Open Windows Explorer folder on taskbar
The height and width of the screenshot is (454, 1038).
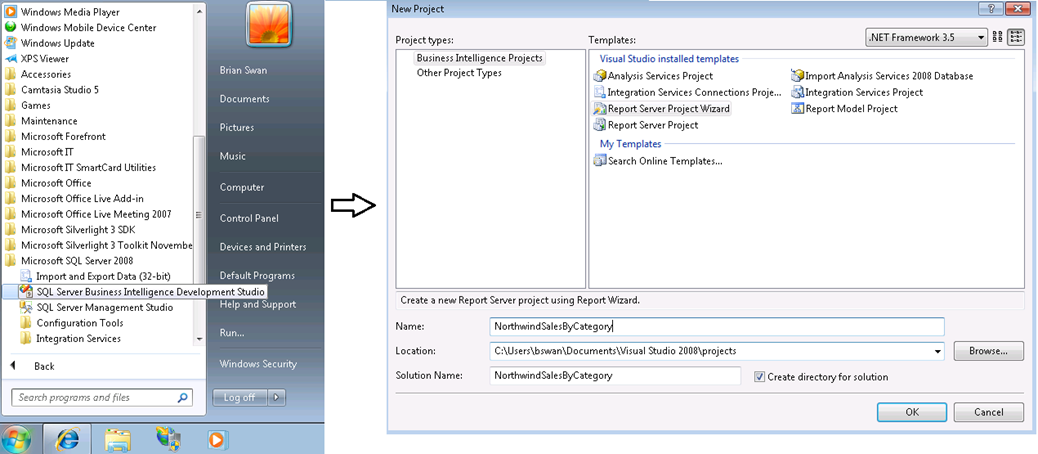click(118, 439)
